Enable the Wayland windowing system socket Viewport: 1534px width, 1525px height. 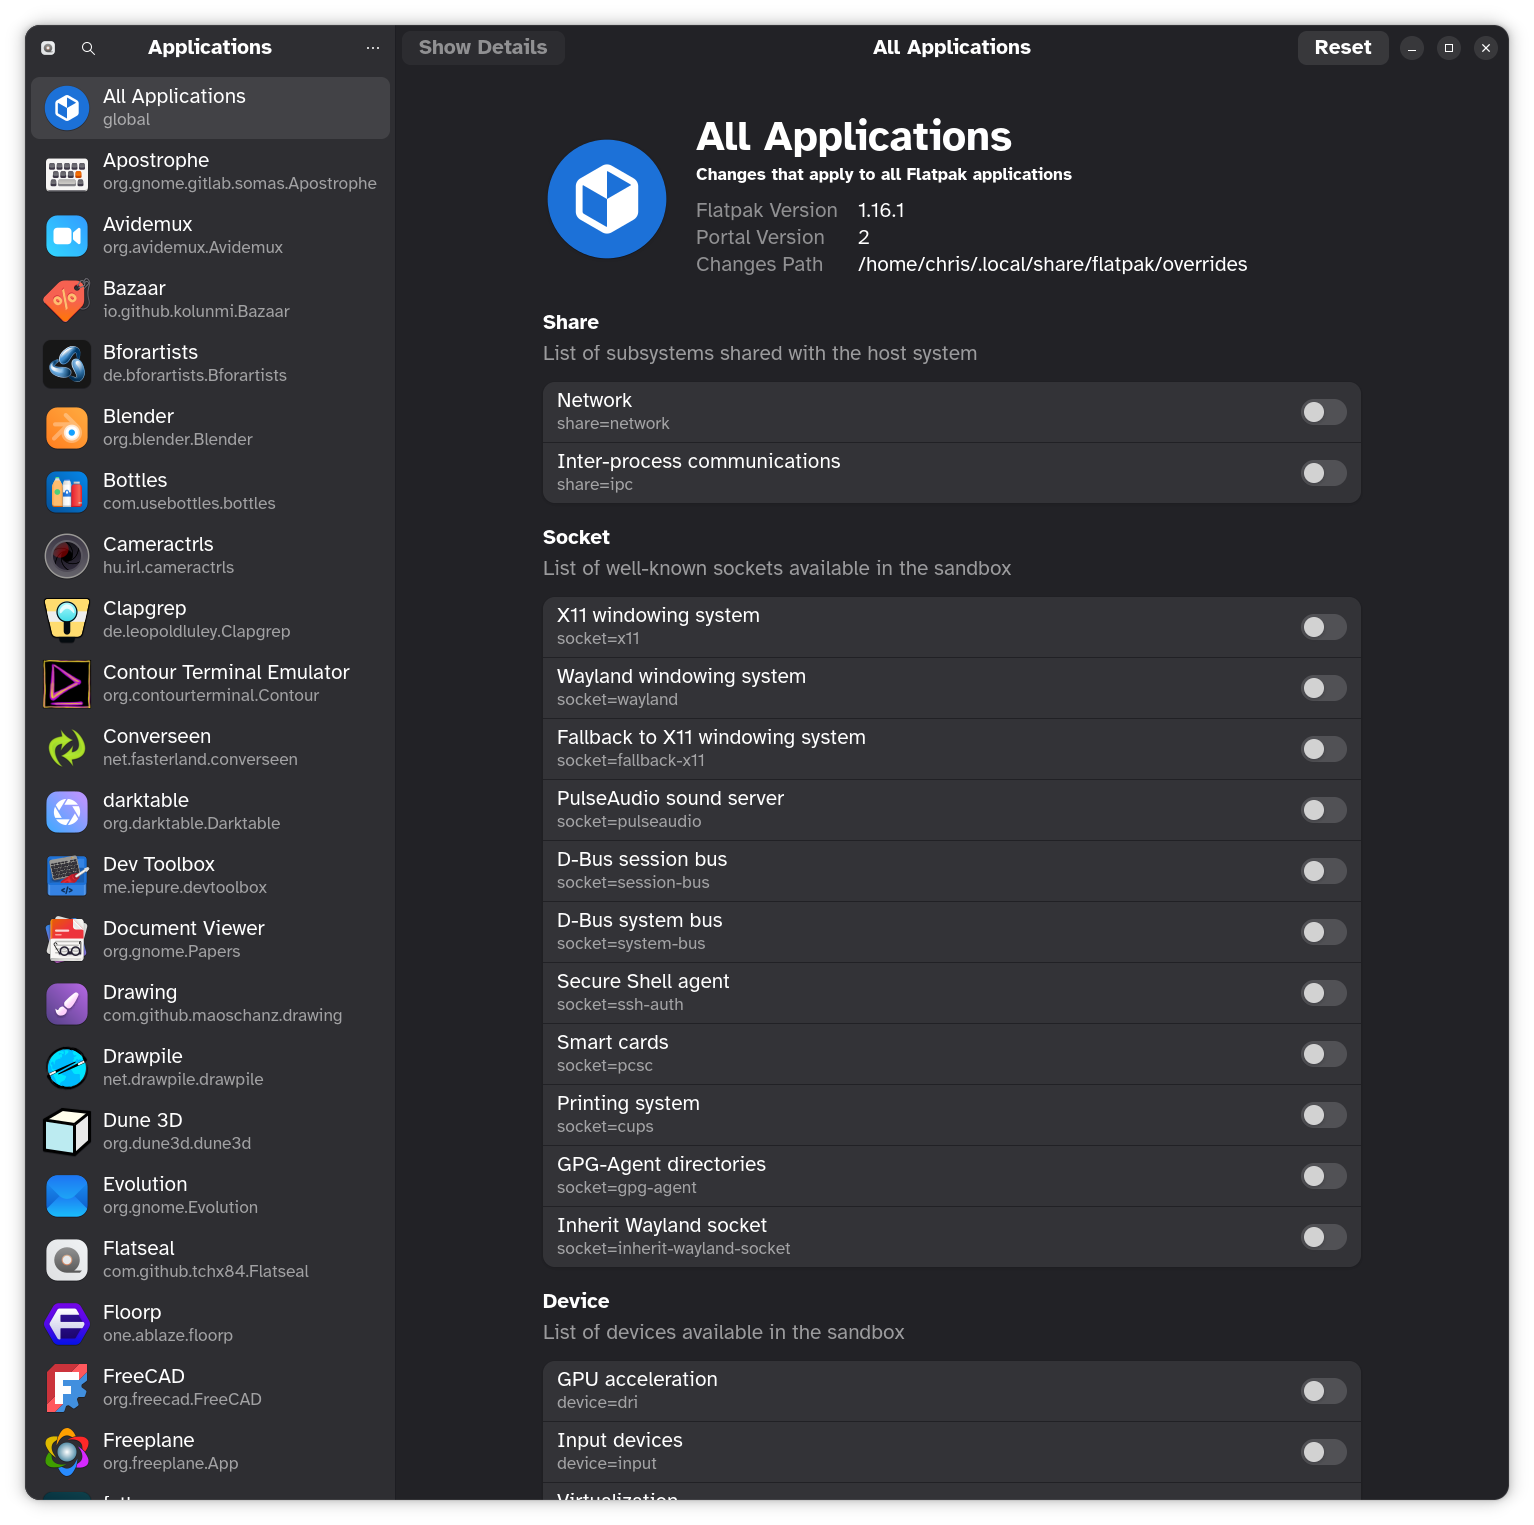[x=1322, y=688]
